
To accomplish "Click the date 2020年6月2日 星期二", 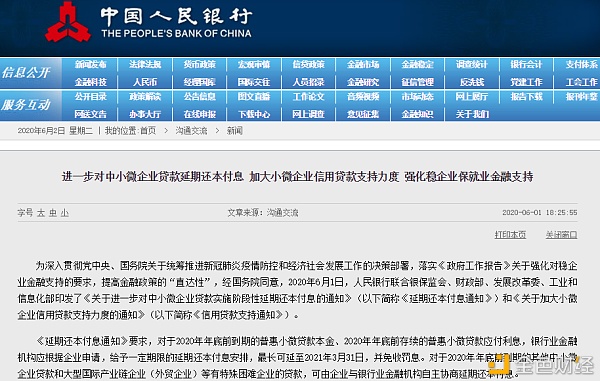I will coord(55,131).
